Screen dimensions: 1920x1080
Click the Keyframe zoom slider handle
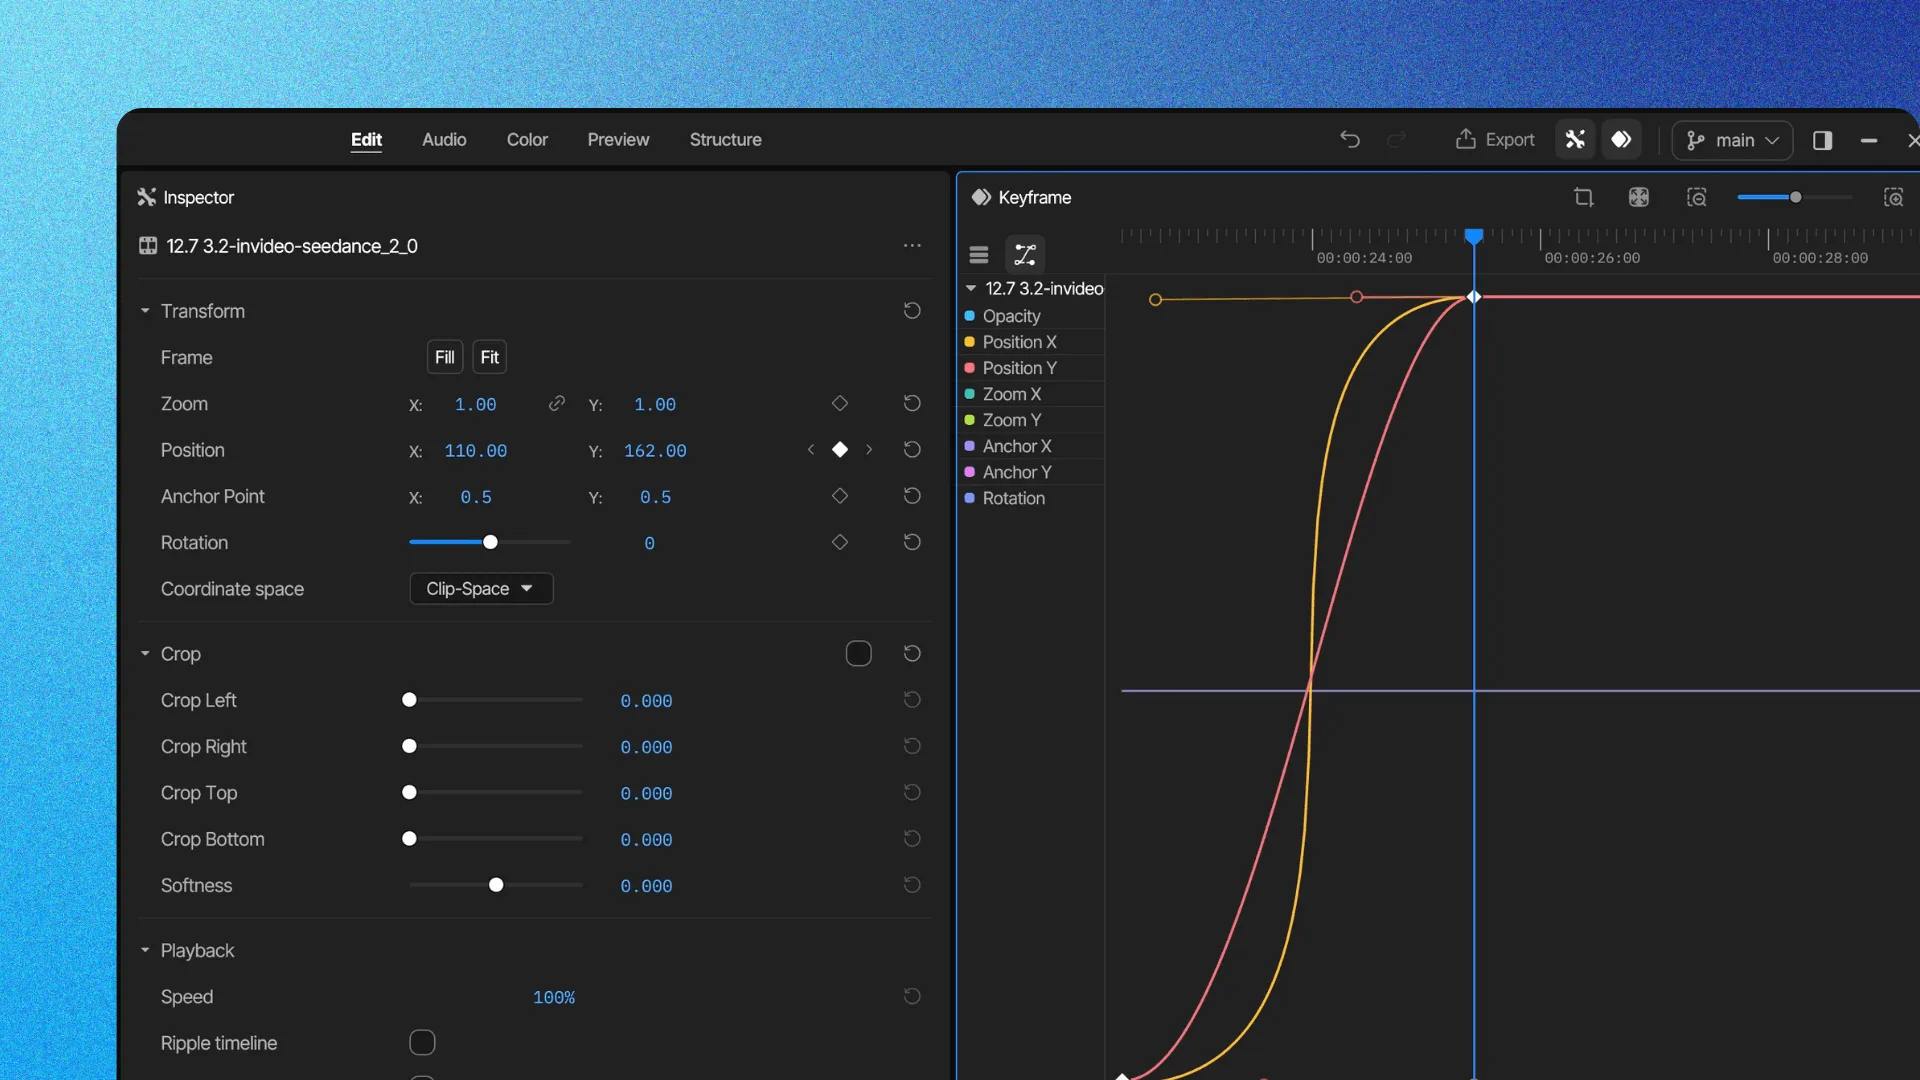point(1796,198)
